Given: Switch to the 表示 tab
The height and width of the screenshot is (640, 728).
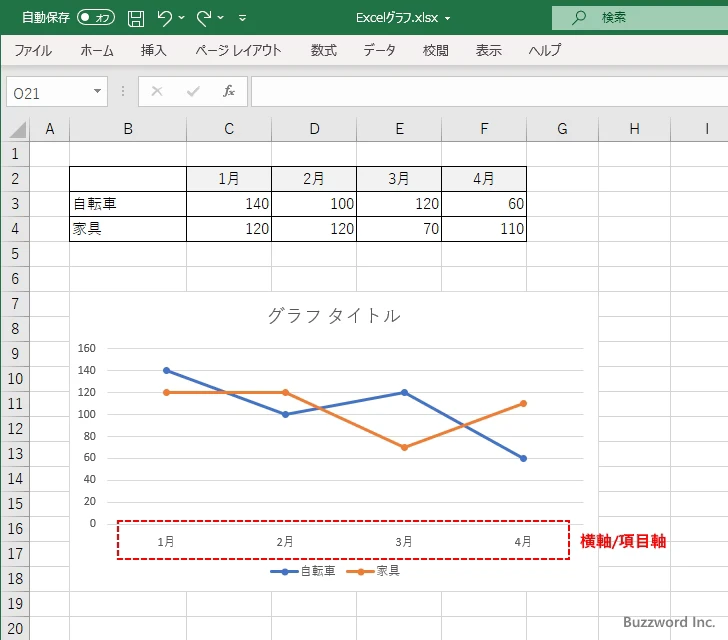Looking at the screenshot, I should tap(488, 50).
